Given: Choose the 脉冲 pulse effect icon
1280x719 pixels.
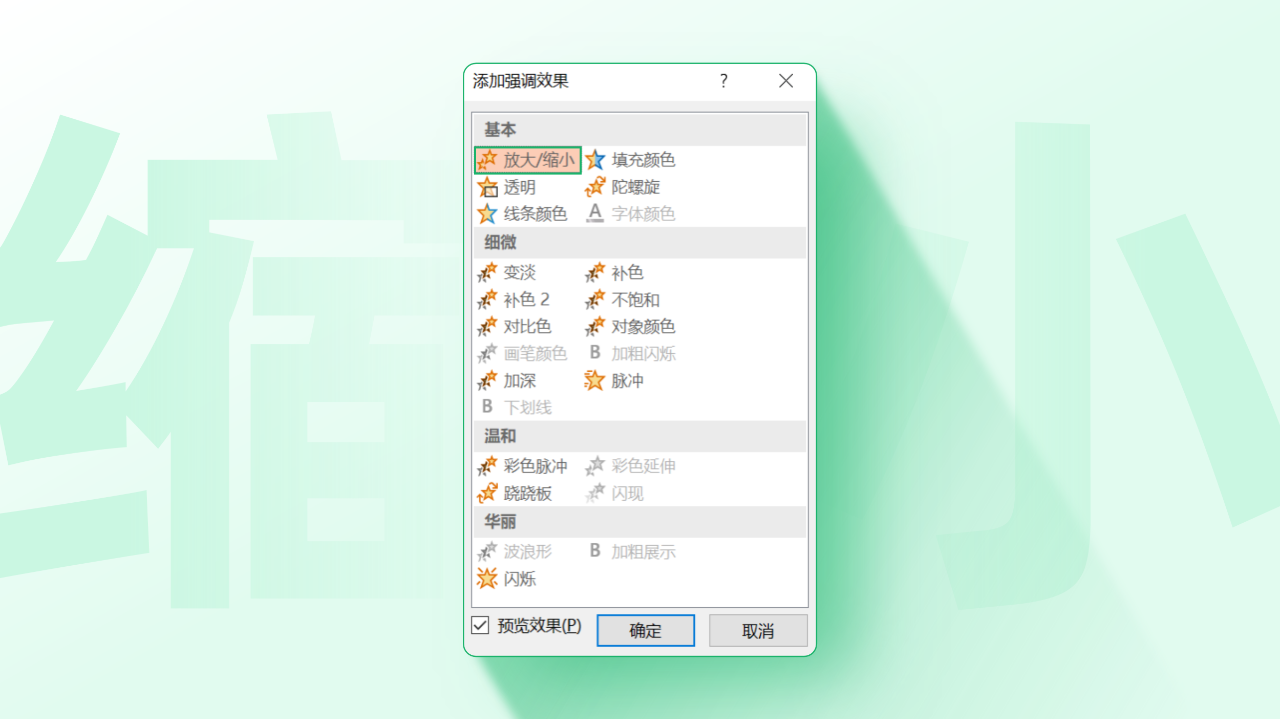Looking at the screenshot, I should point(595,381).
